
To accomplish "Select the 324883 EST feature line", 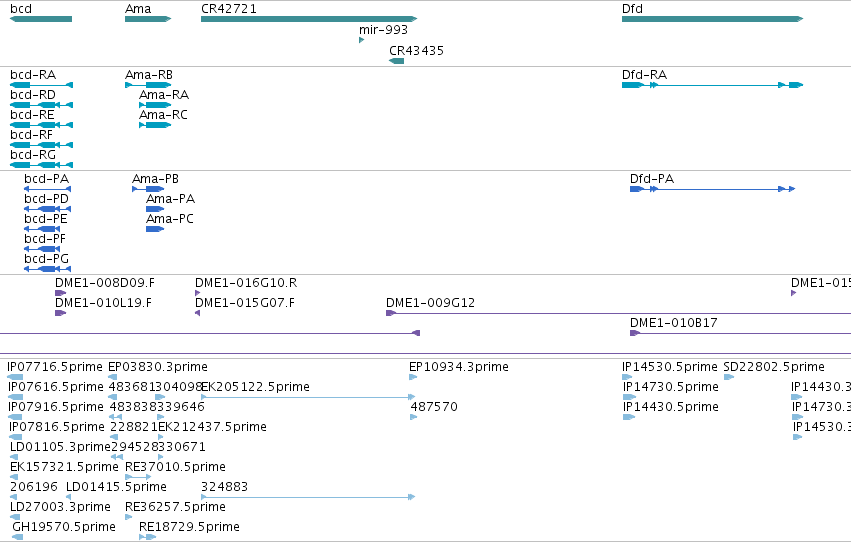I will click(x=308, y=497).
